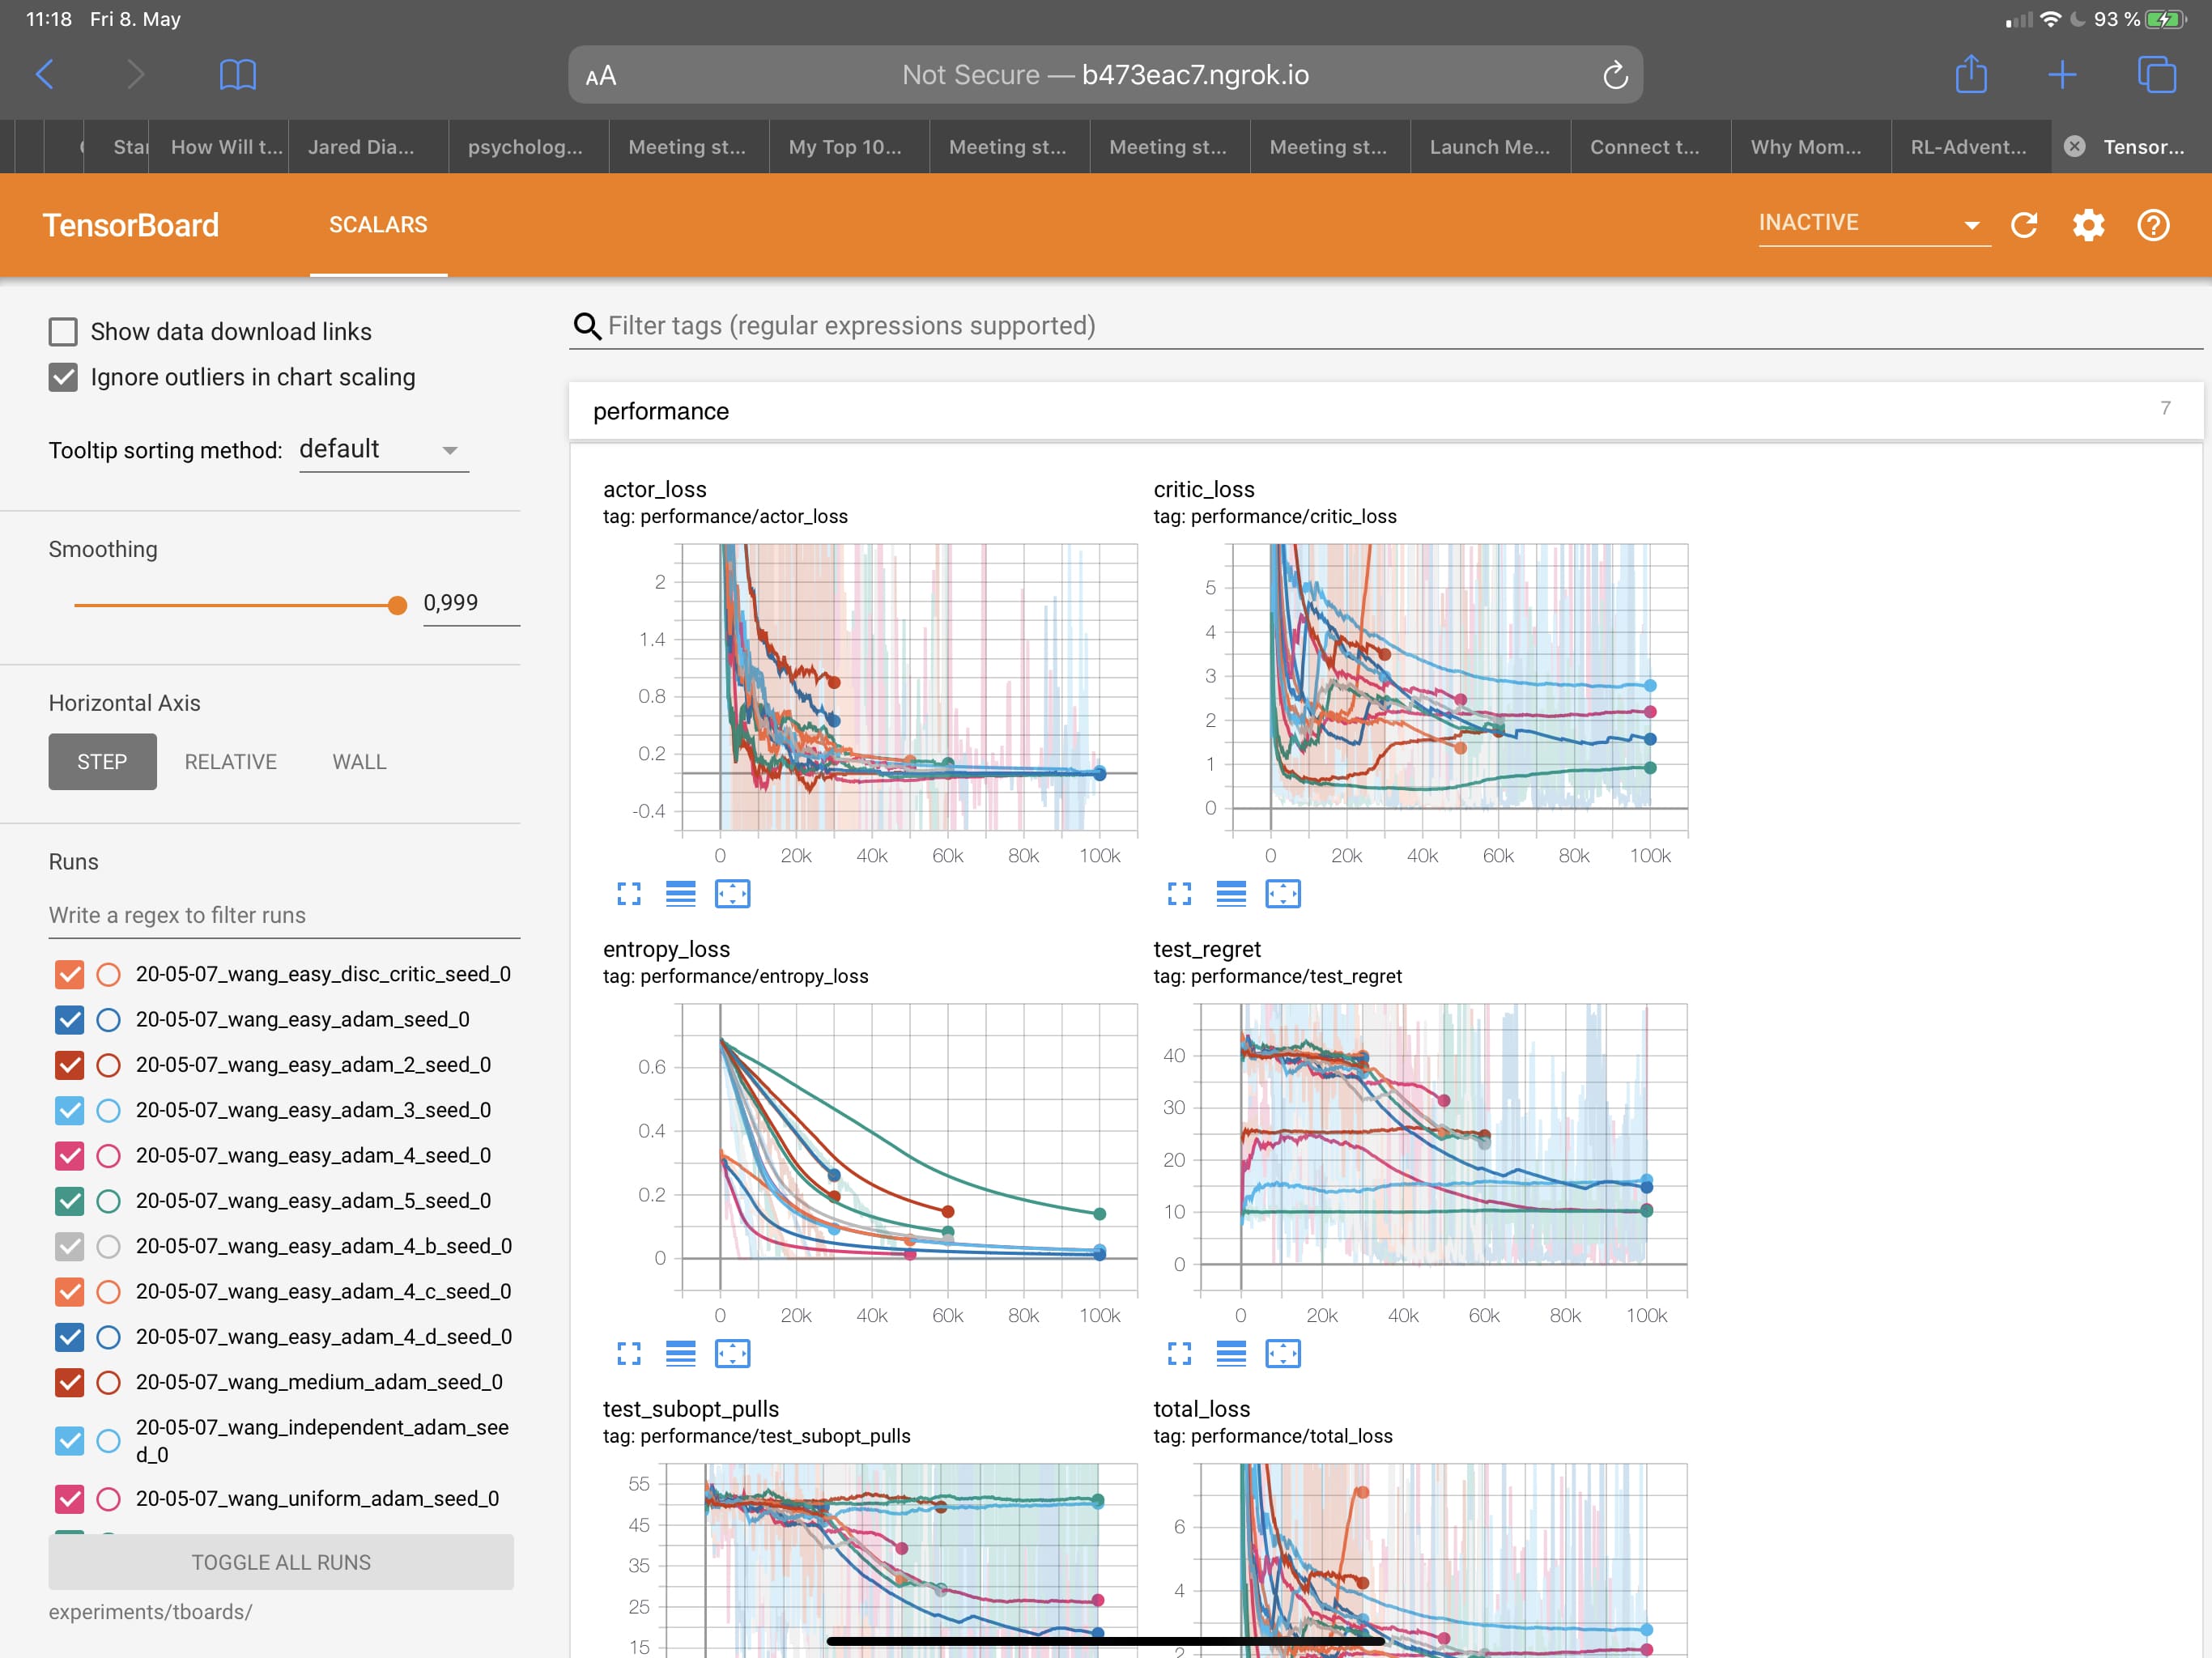The image size is (2212, 1658).
Task: Select only run wang_medium_adam_seed_0 radio
Action: 108,1382
